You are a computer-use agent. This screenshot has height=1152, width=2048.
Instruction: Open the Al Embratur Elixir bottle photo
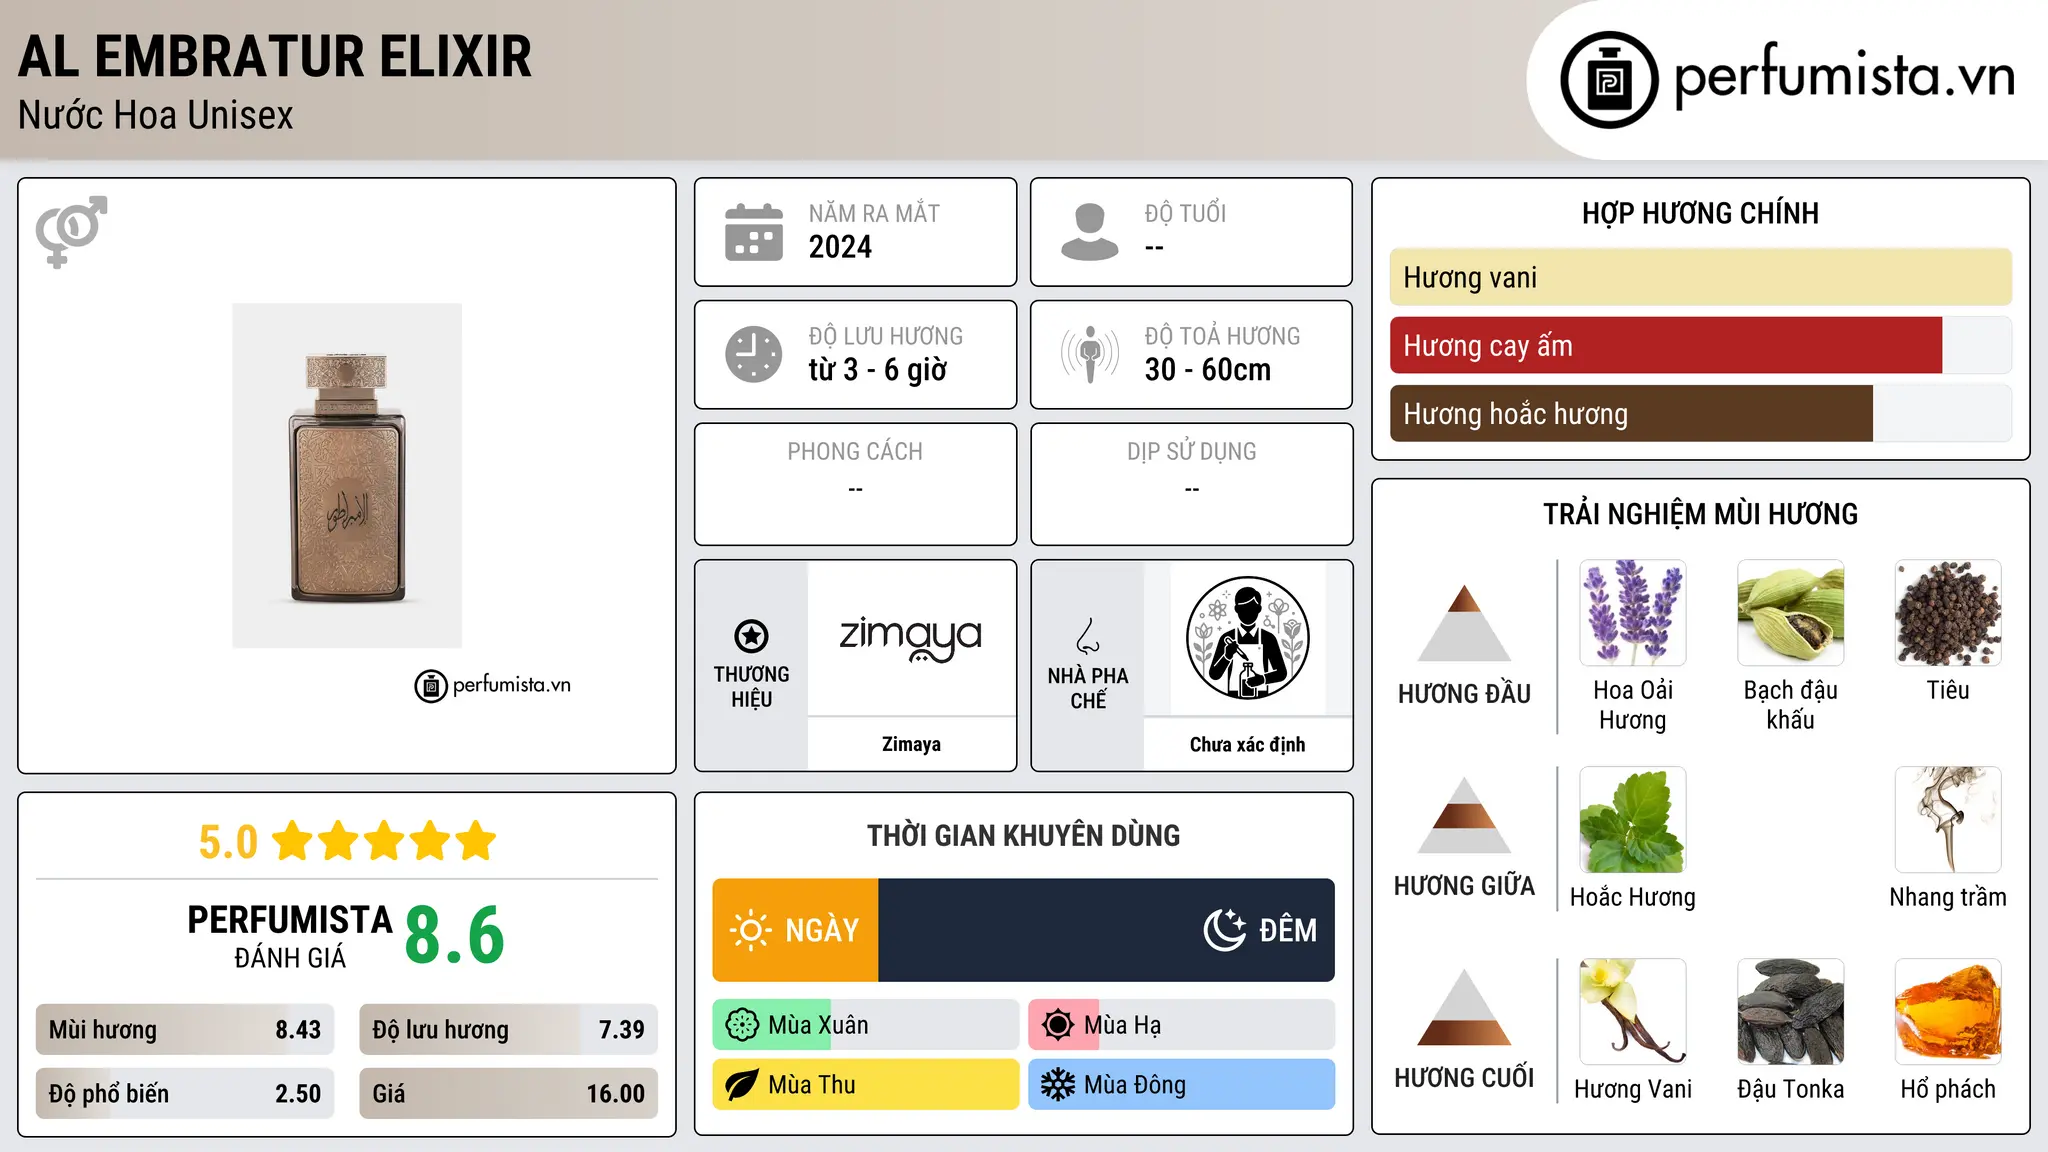tap(347, 476)
